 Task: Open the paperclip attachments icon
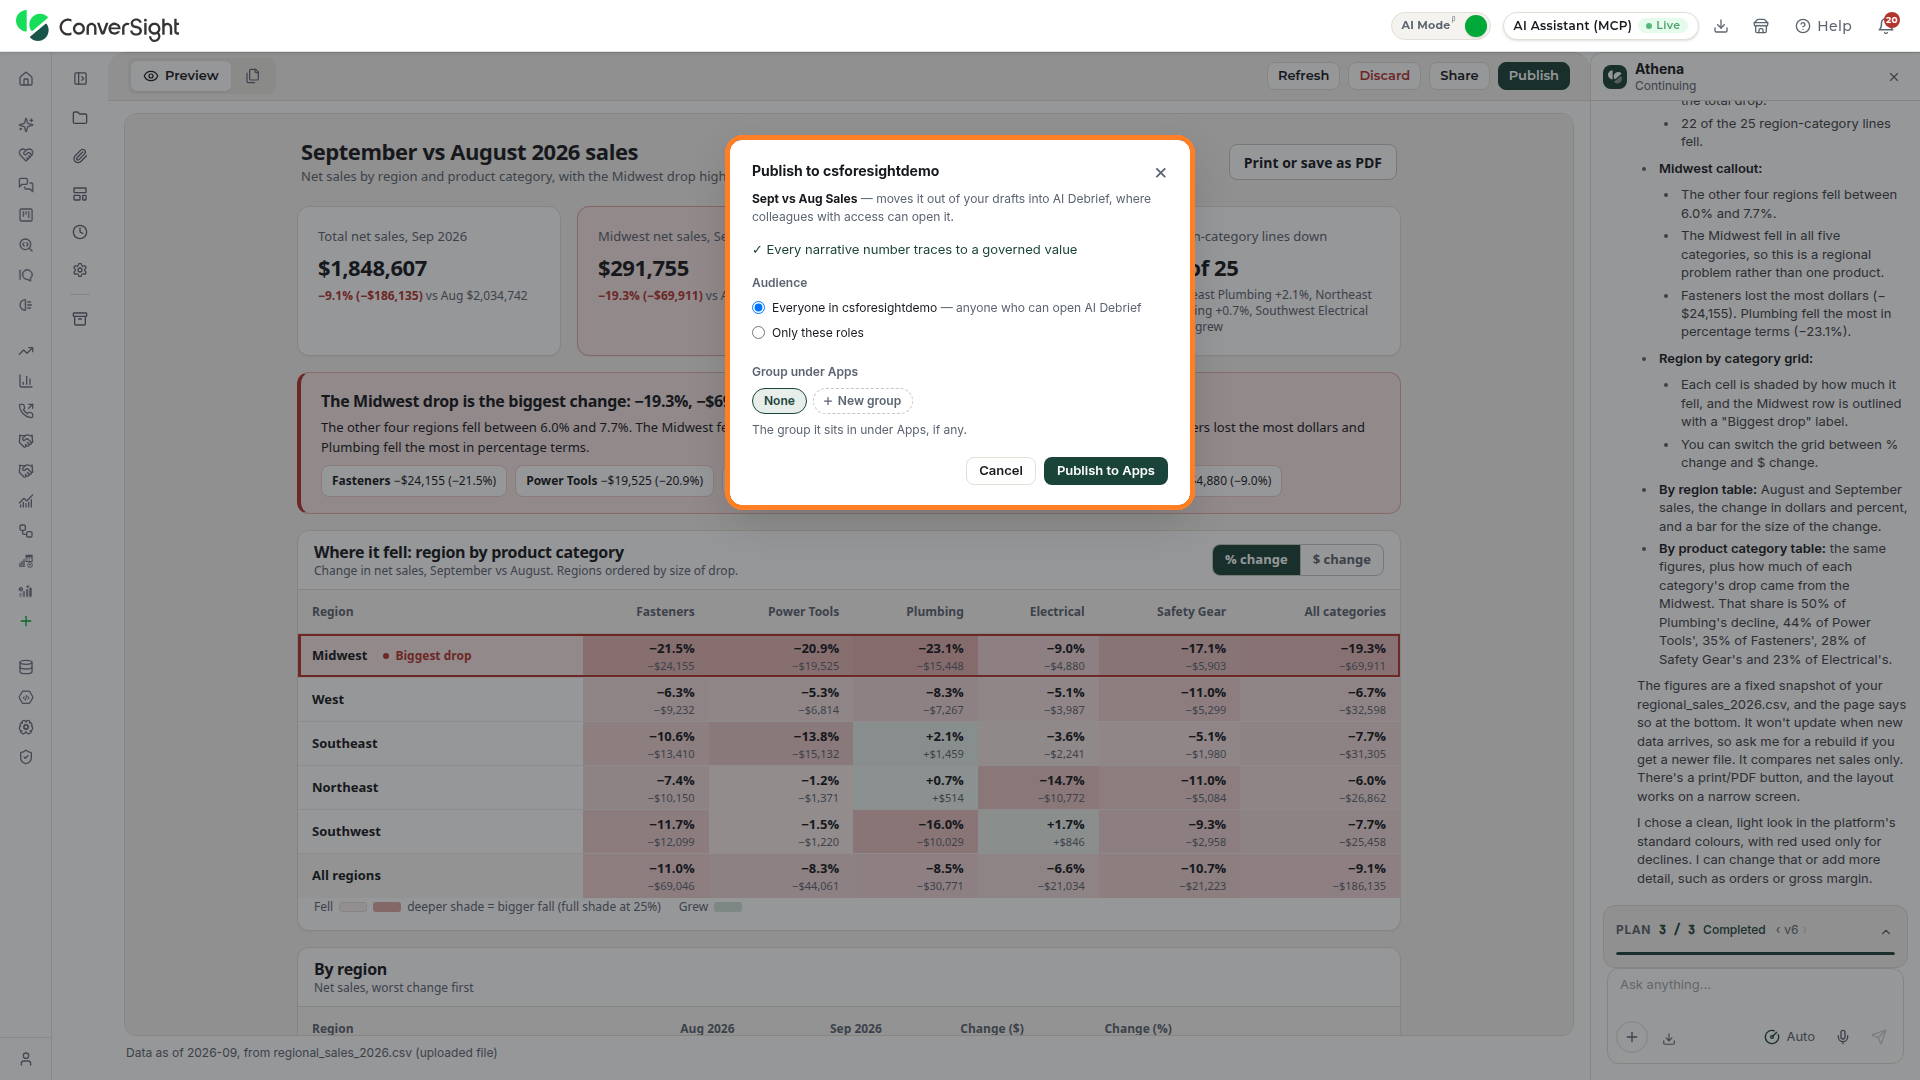[x=80, y=156]
